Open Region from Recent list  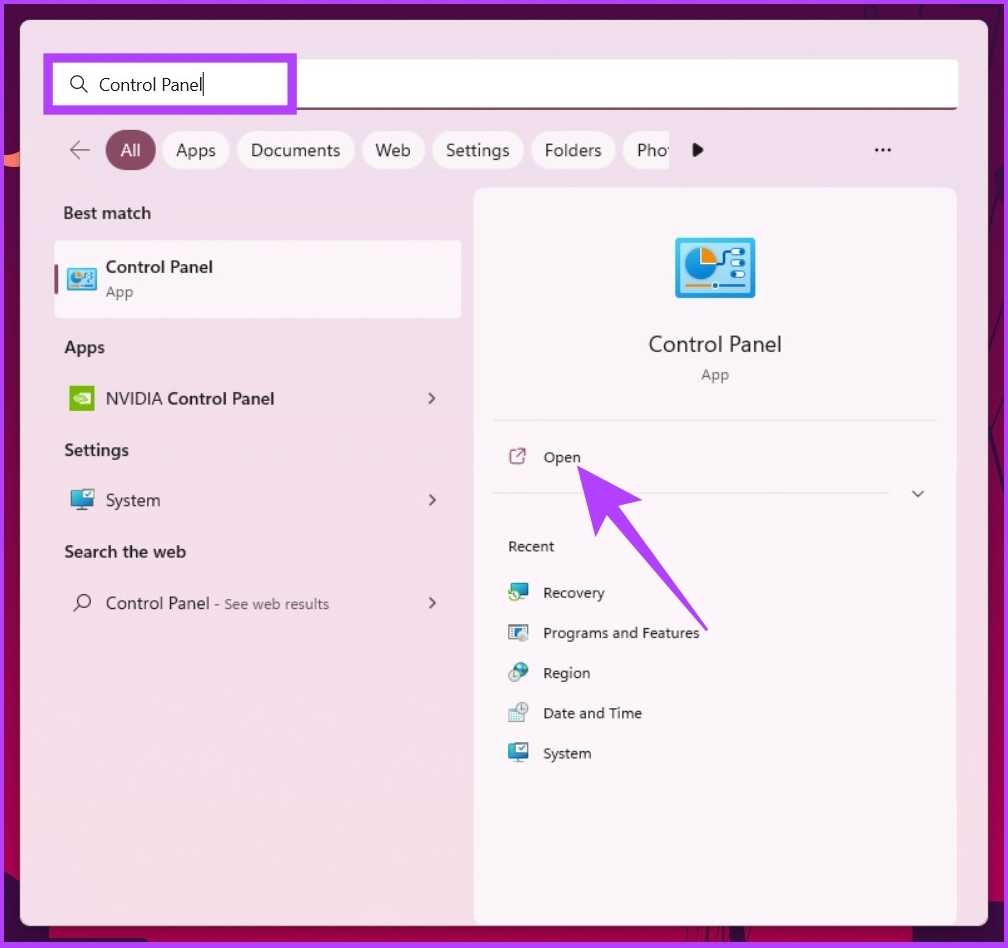[566, 672]
